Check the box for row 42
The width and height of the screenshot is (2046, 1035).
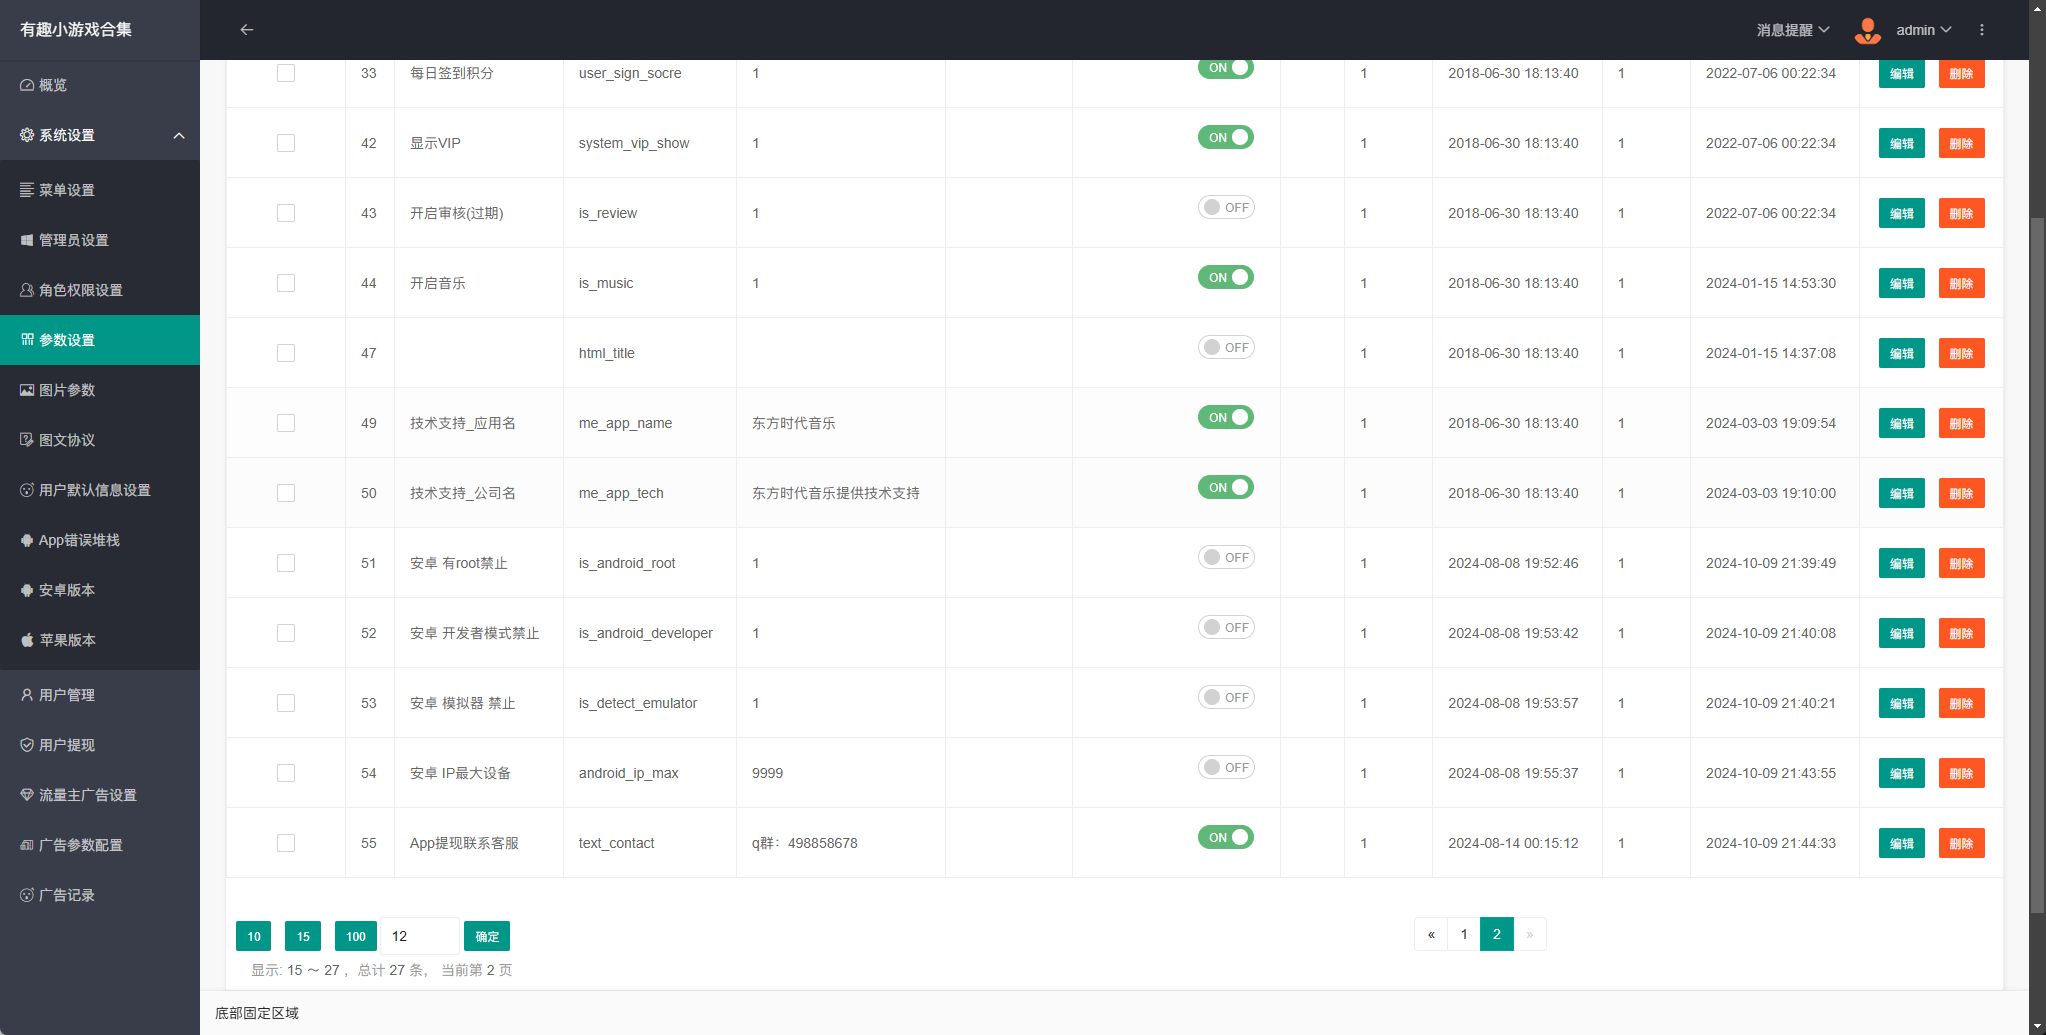[286, 143]
